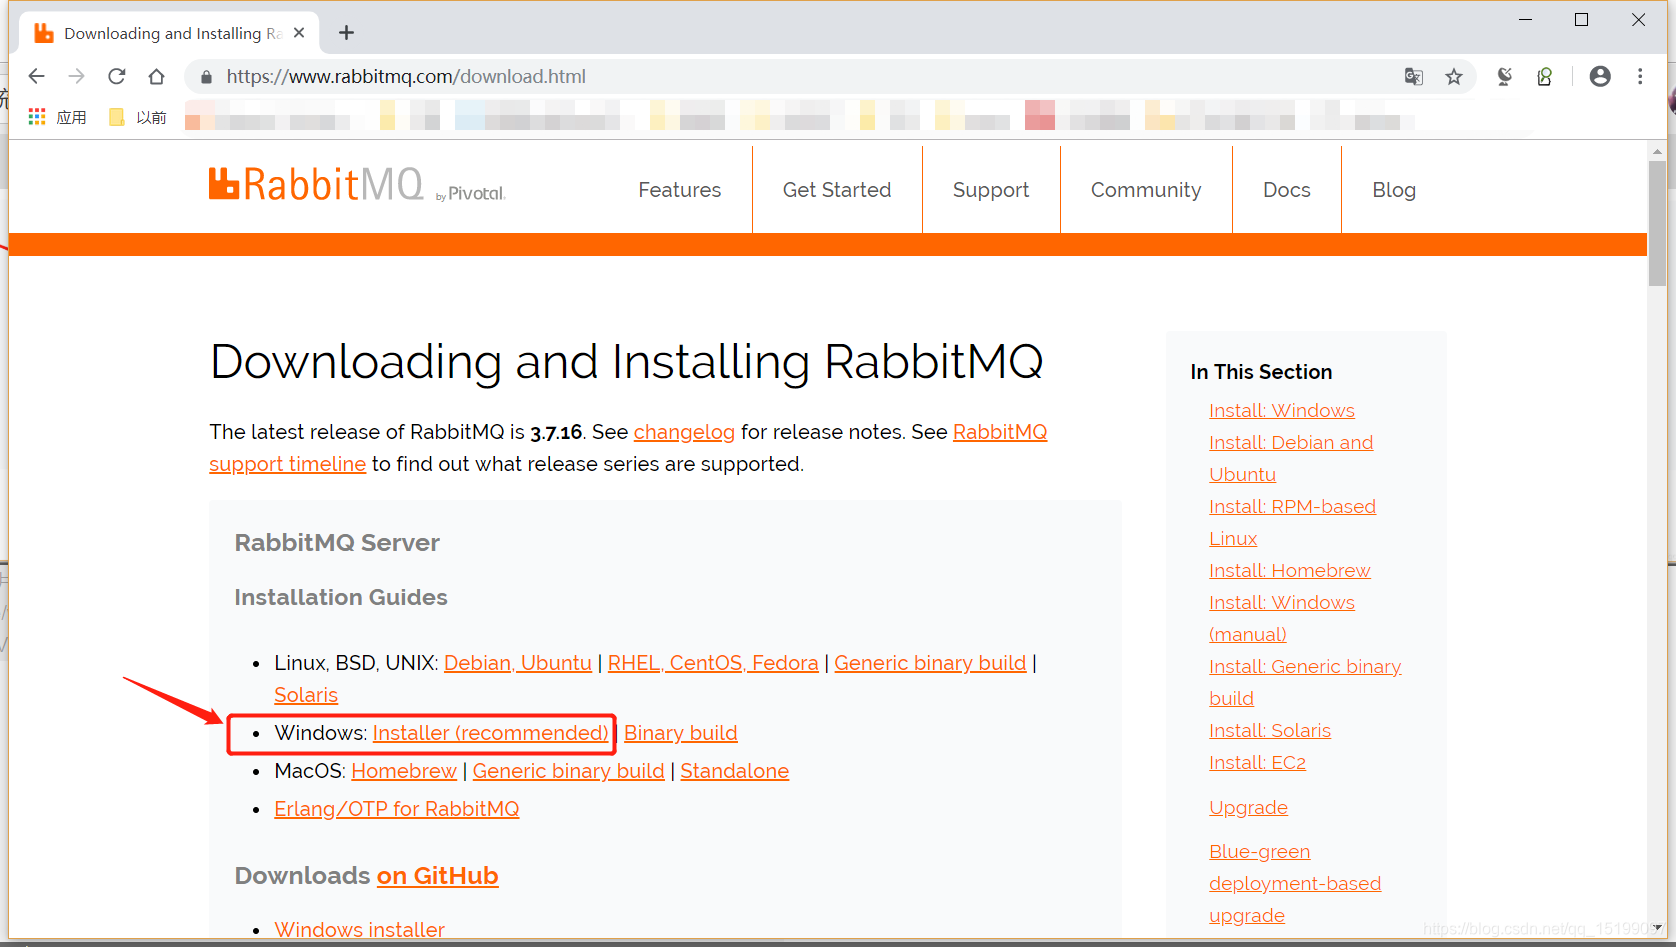Open the RHEL, CentOS, Fedora link

pyautogui.click(x=713, y=663)
